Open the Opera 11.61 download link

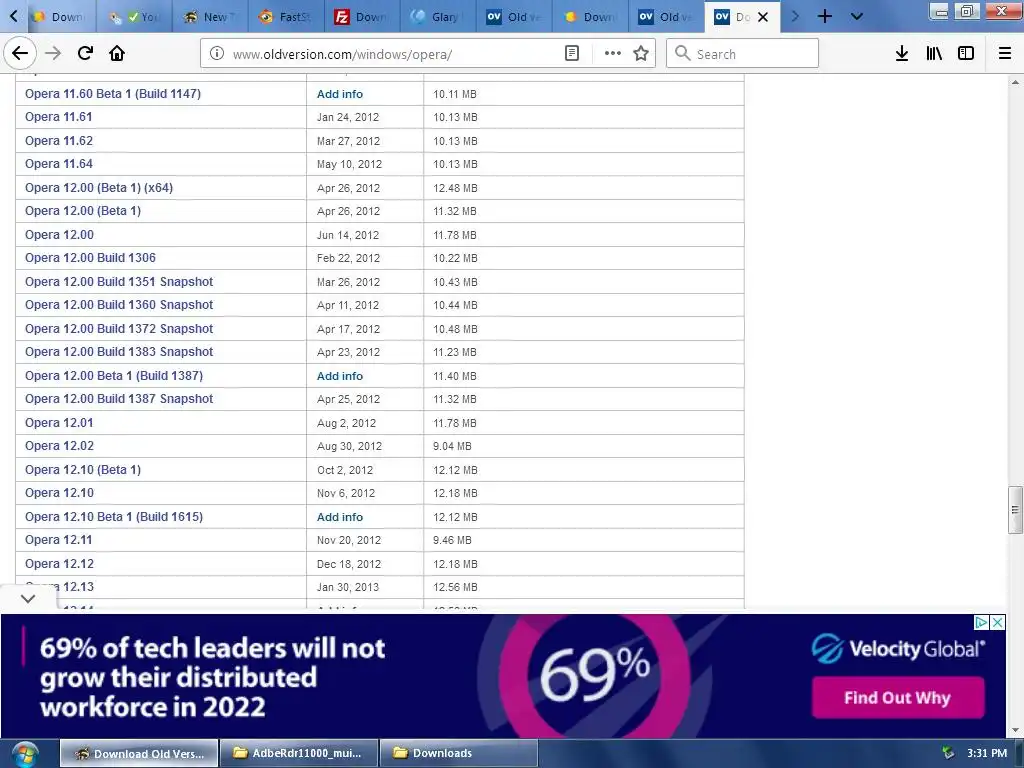59,117
